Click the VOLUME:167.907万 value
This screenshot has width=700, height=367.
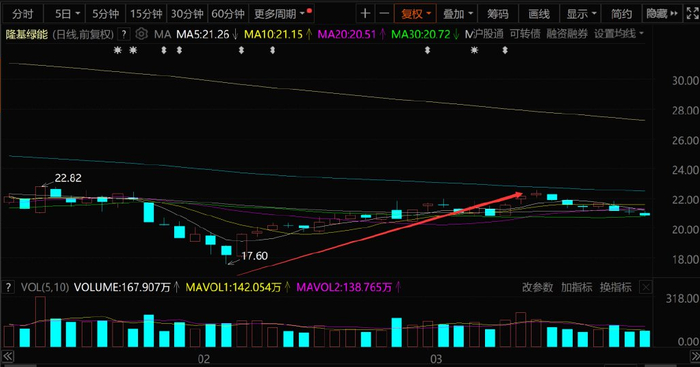point(122,287)
